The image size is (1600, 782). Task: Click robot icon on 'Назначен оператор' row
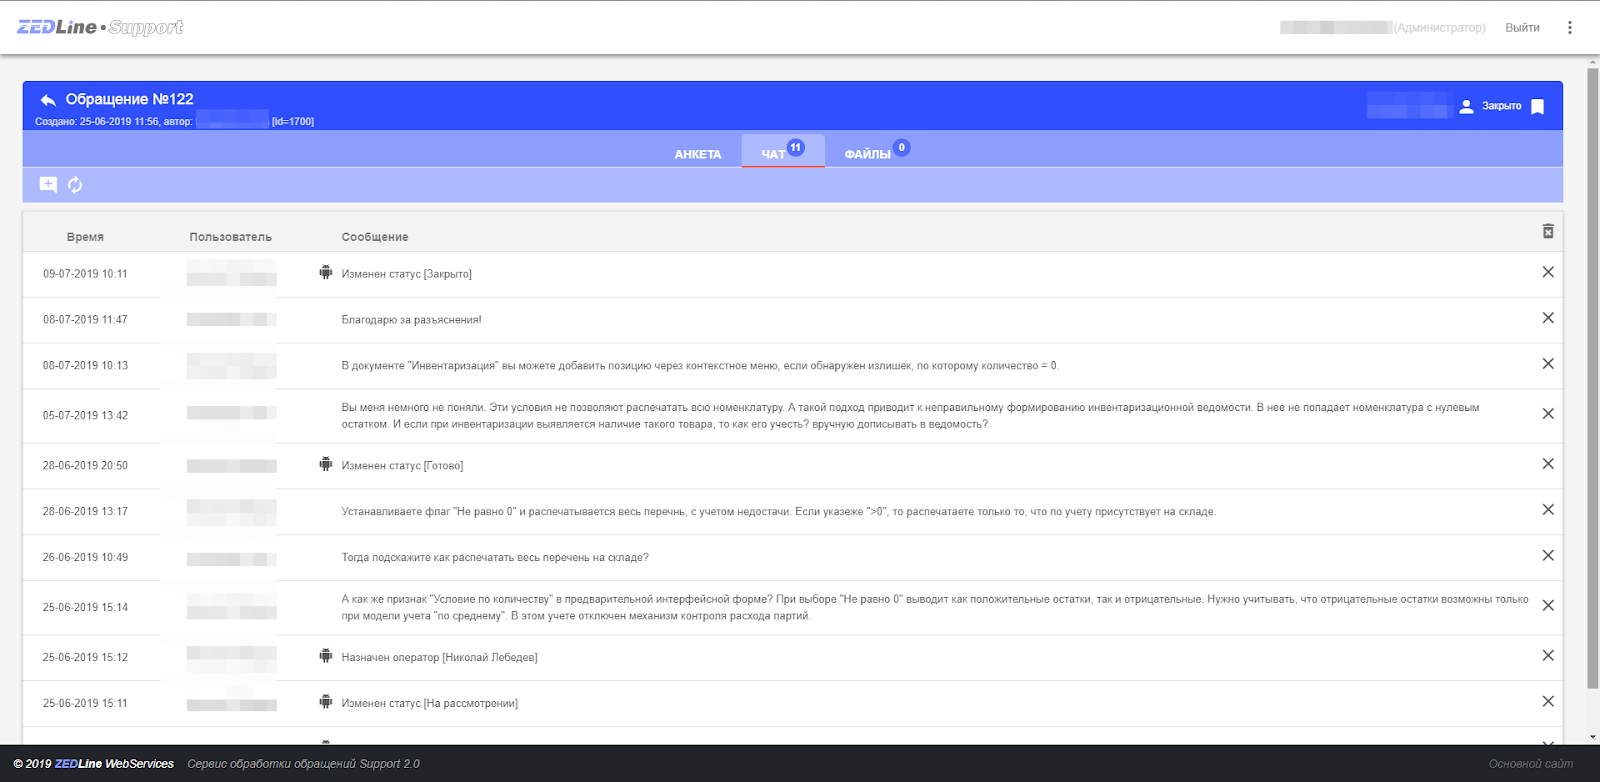[325, 656]
